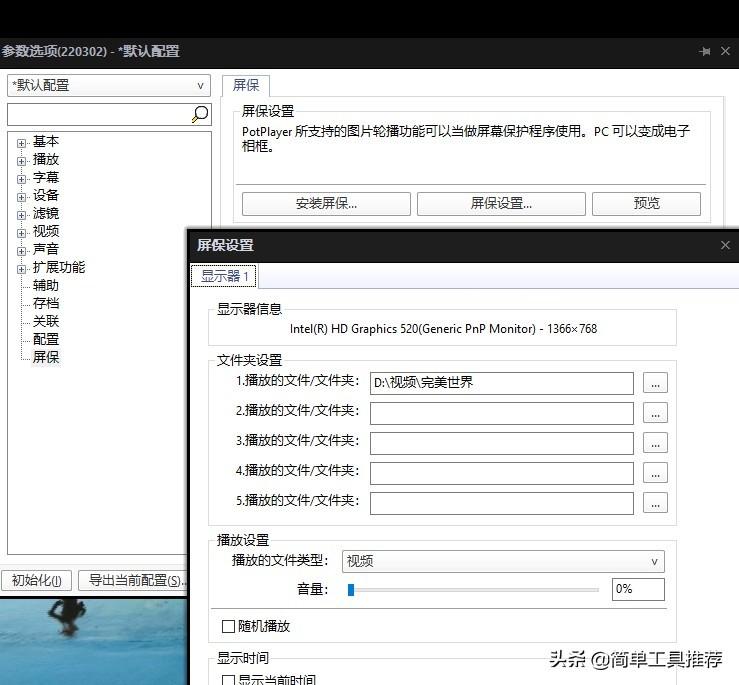Pin the preferences window with pin icon
Image resolution: width=739 pixels, height=685 pixels.
pyautogui.click(x=705, y=51)
